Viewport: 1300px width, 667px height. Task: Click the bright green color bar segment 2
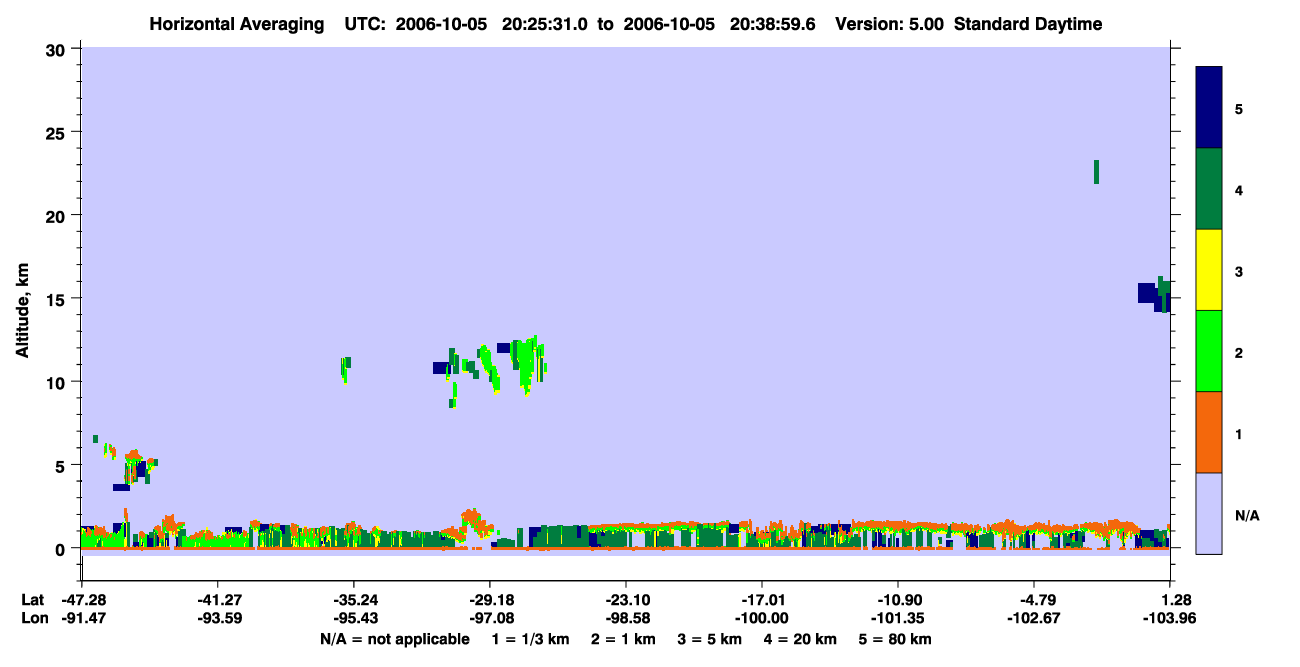click(1209, 351)
